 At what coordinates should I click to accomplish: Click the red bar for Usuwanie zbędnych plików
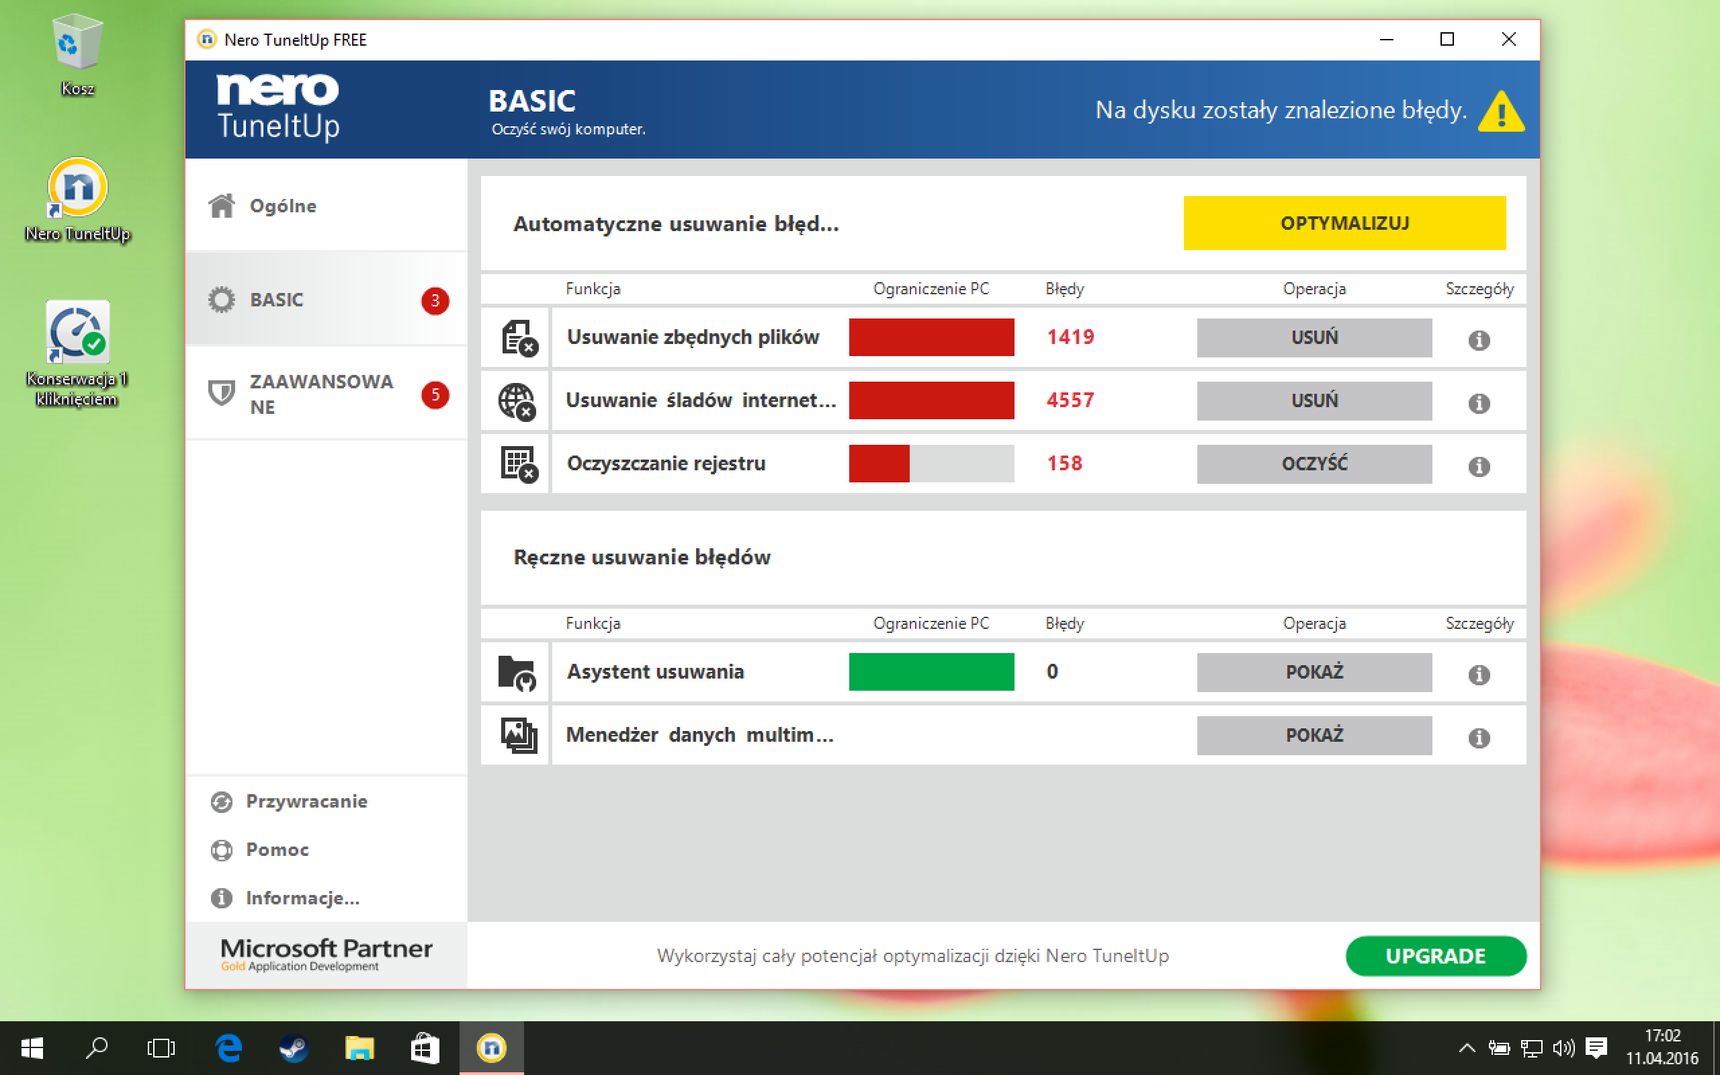[x=931, y=337]
